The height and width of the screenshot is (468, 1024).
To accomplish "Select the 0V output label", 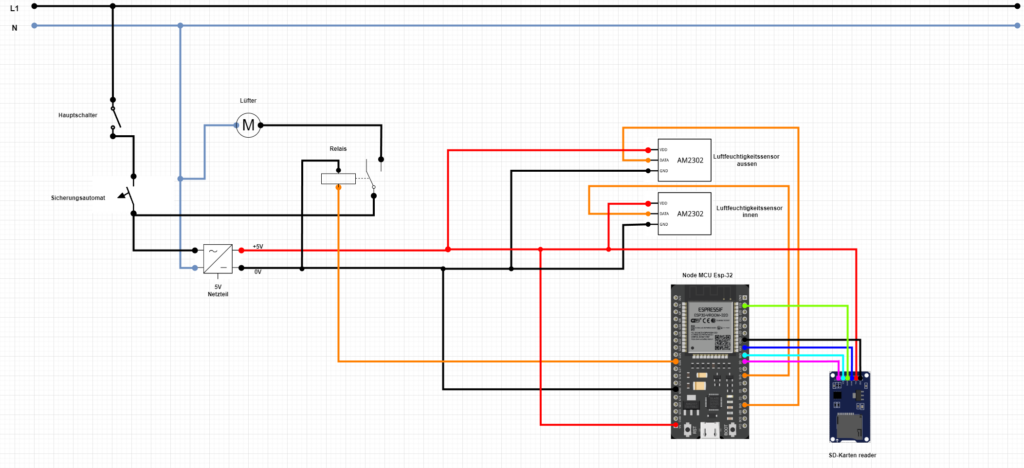I will (258, 270).
